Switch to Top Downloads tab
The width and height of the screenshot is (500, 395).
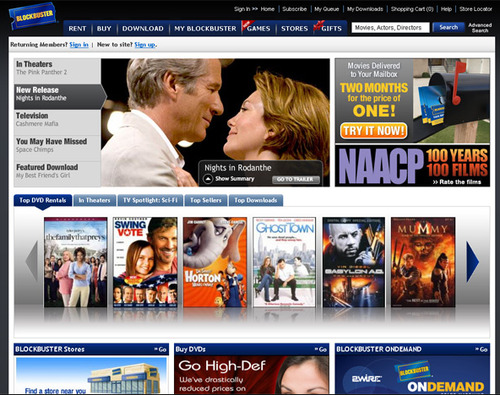256,200
